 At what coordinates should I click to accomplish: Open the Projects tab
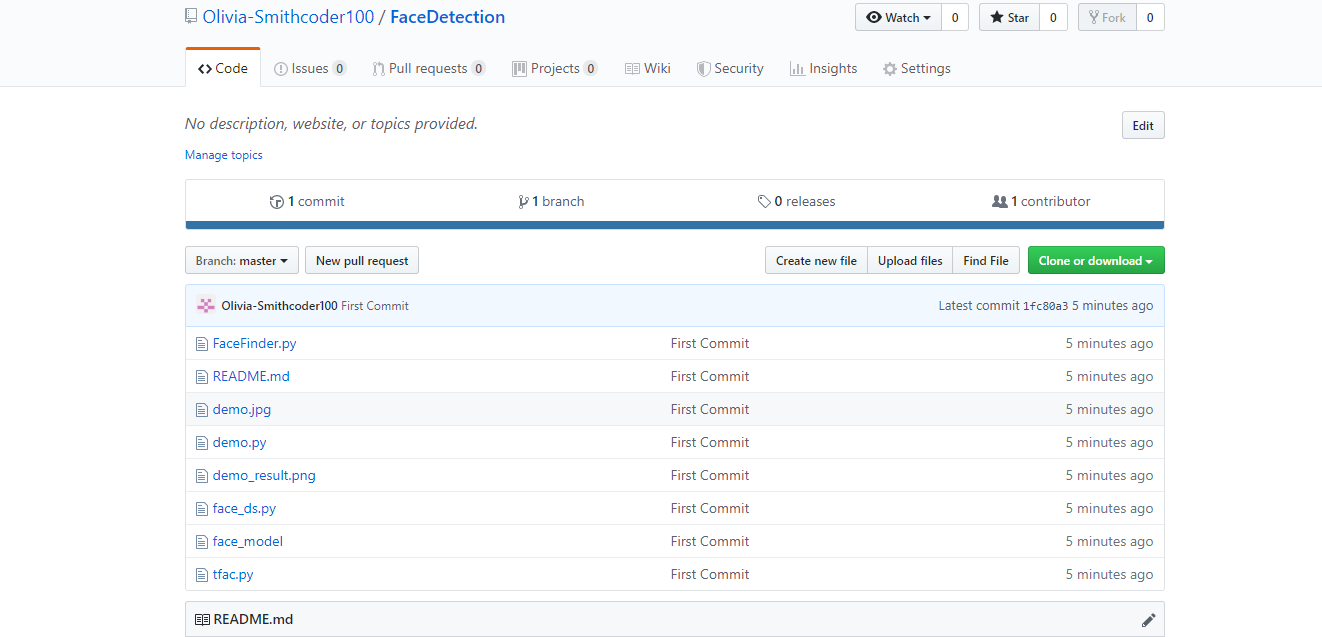point(555,68)
